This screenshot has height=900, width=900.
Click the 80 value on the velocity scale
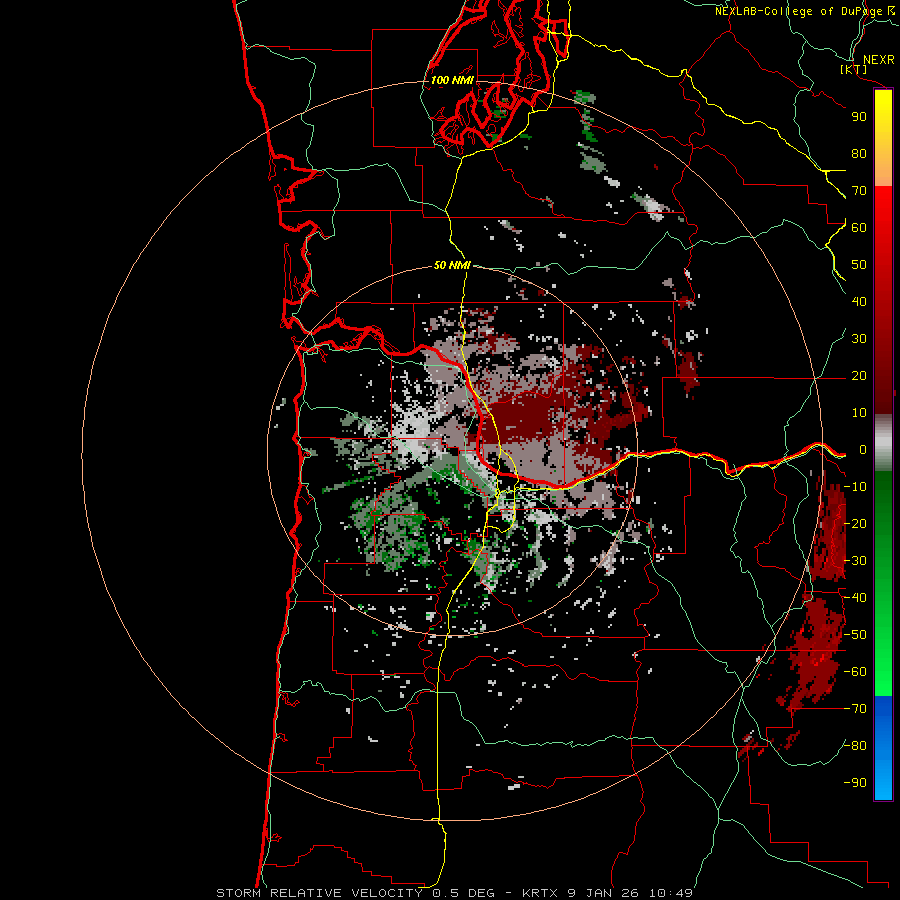[x=859, y=153]
